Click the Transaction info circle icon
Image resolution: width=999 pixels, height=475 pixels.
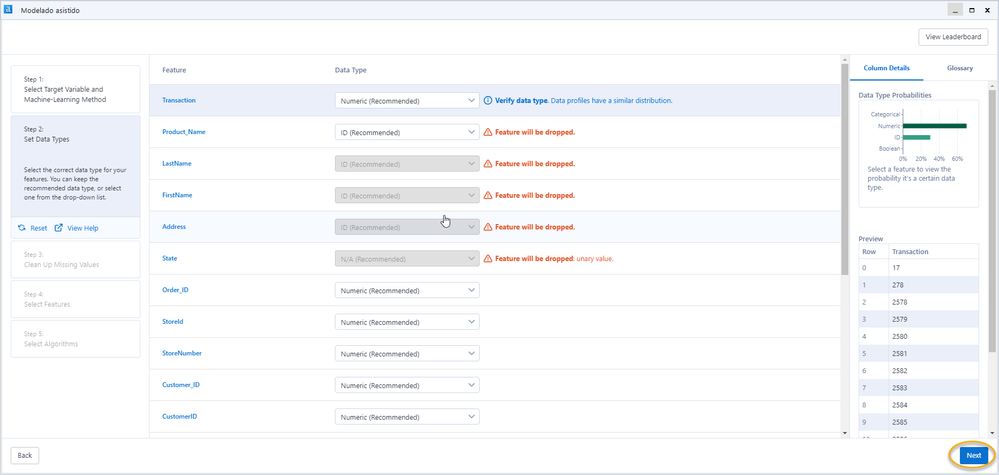coord(488,101)
